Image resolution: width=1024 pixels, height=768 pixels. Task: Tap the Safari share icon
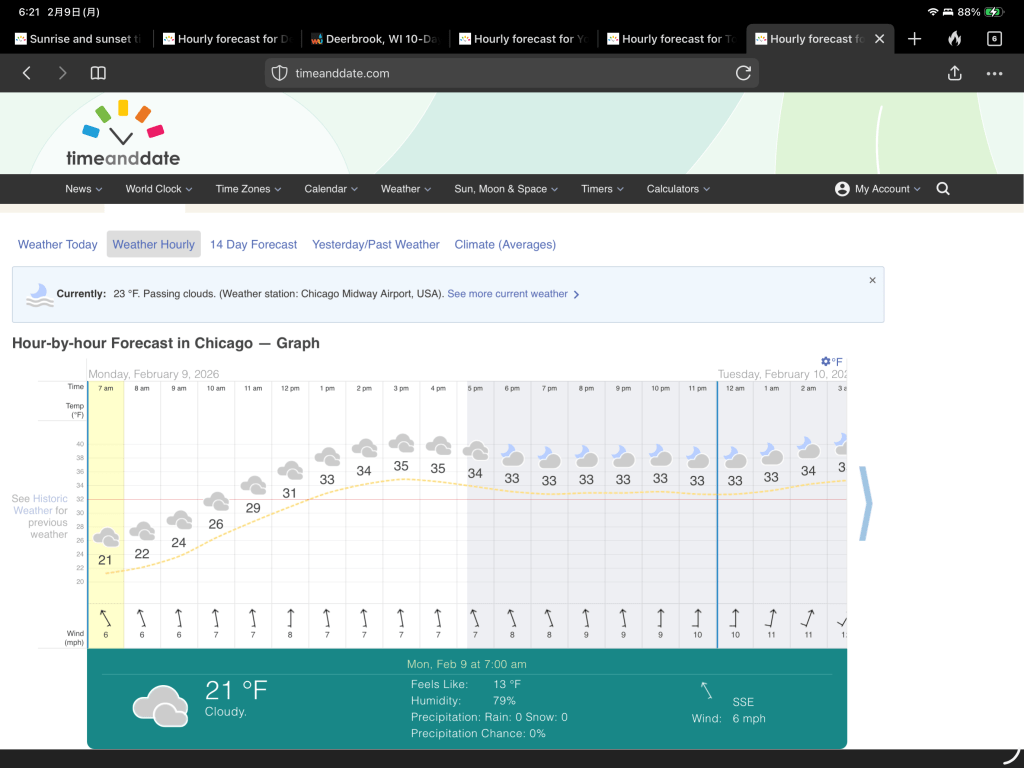pos(954,73)
